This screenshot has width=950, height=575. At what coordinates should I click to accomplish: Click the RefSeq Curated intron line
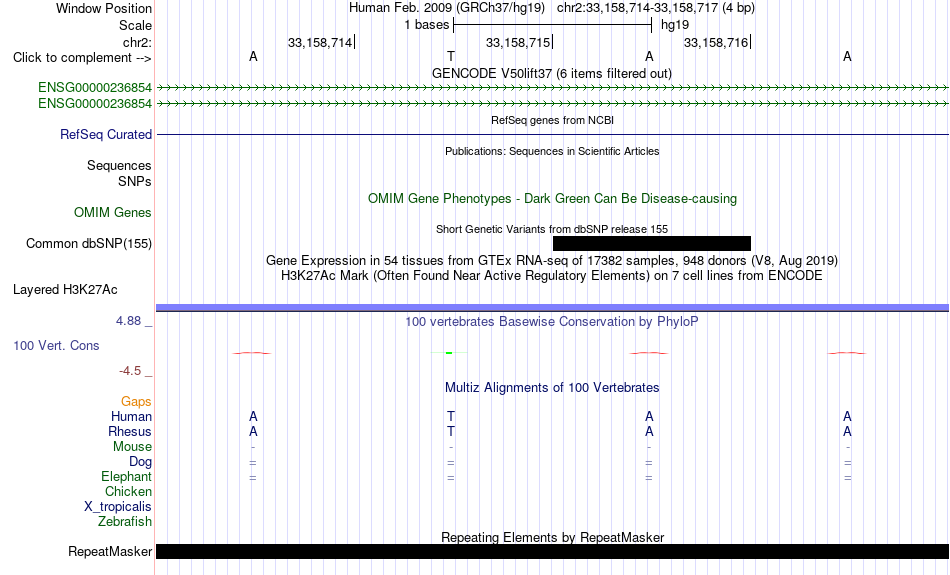(x=552, y=135)
